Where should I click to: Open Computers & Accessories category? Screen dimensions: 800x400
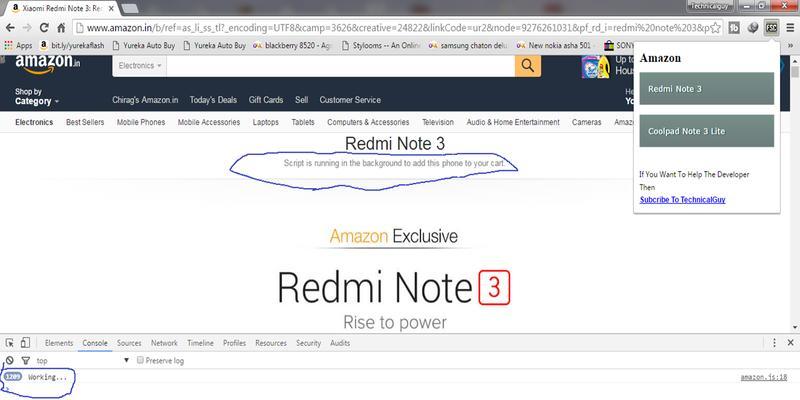(368, 122)
